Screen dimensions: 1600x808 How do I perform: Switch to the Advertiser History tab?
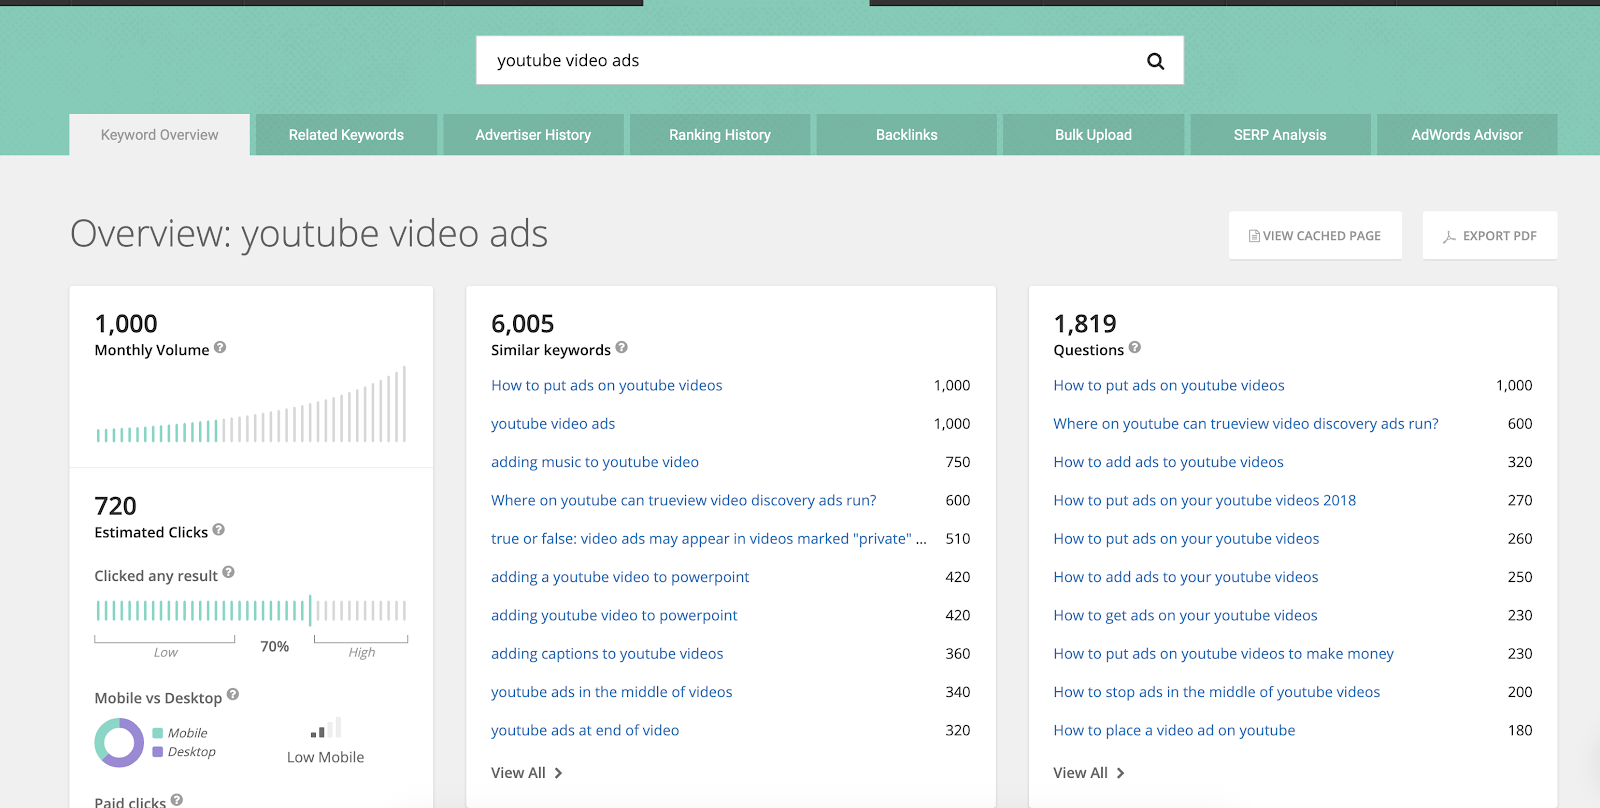point(533,135)
